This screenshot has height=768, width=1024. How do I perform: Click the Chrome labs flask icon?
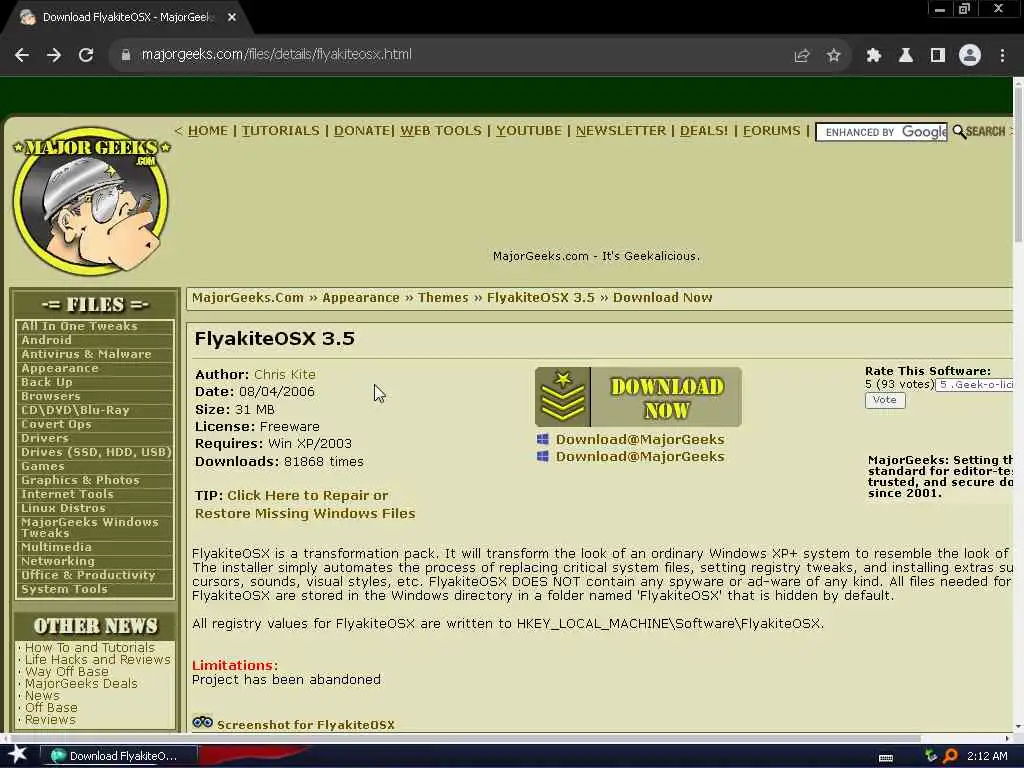[x=906, y=56]
